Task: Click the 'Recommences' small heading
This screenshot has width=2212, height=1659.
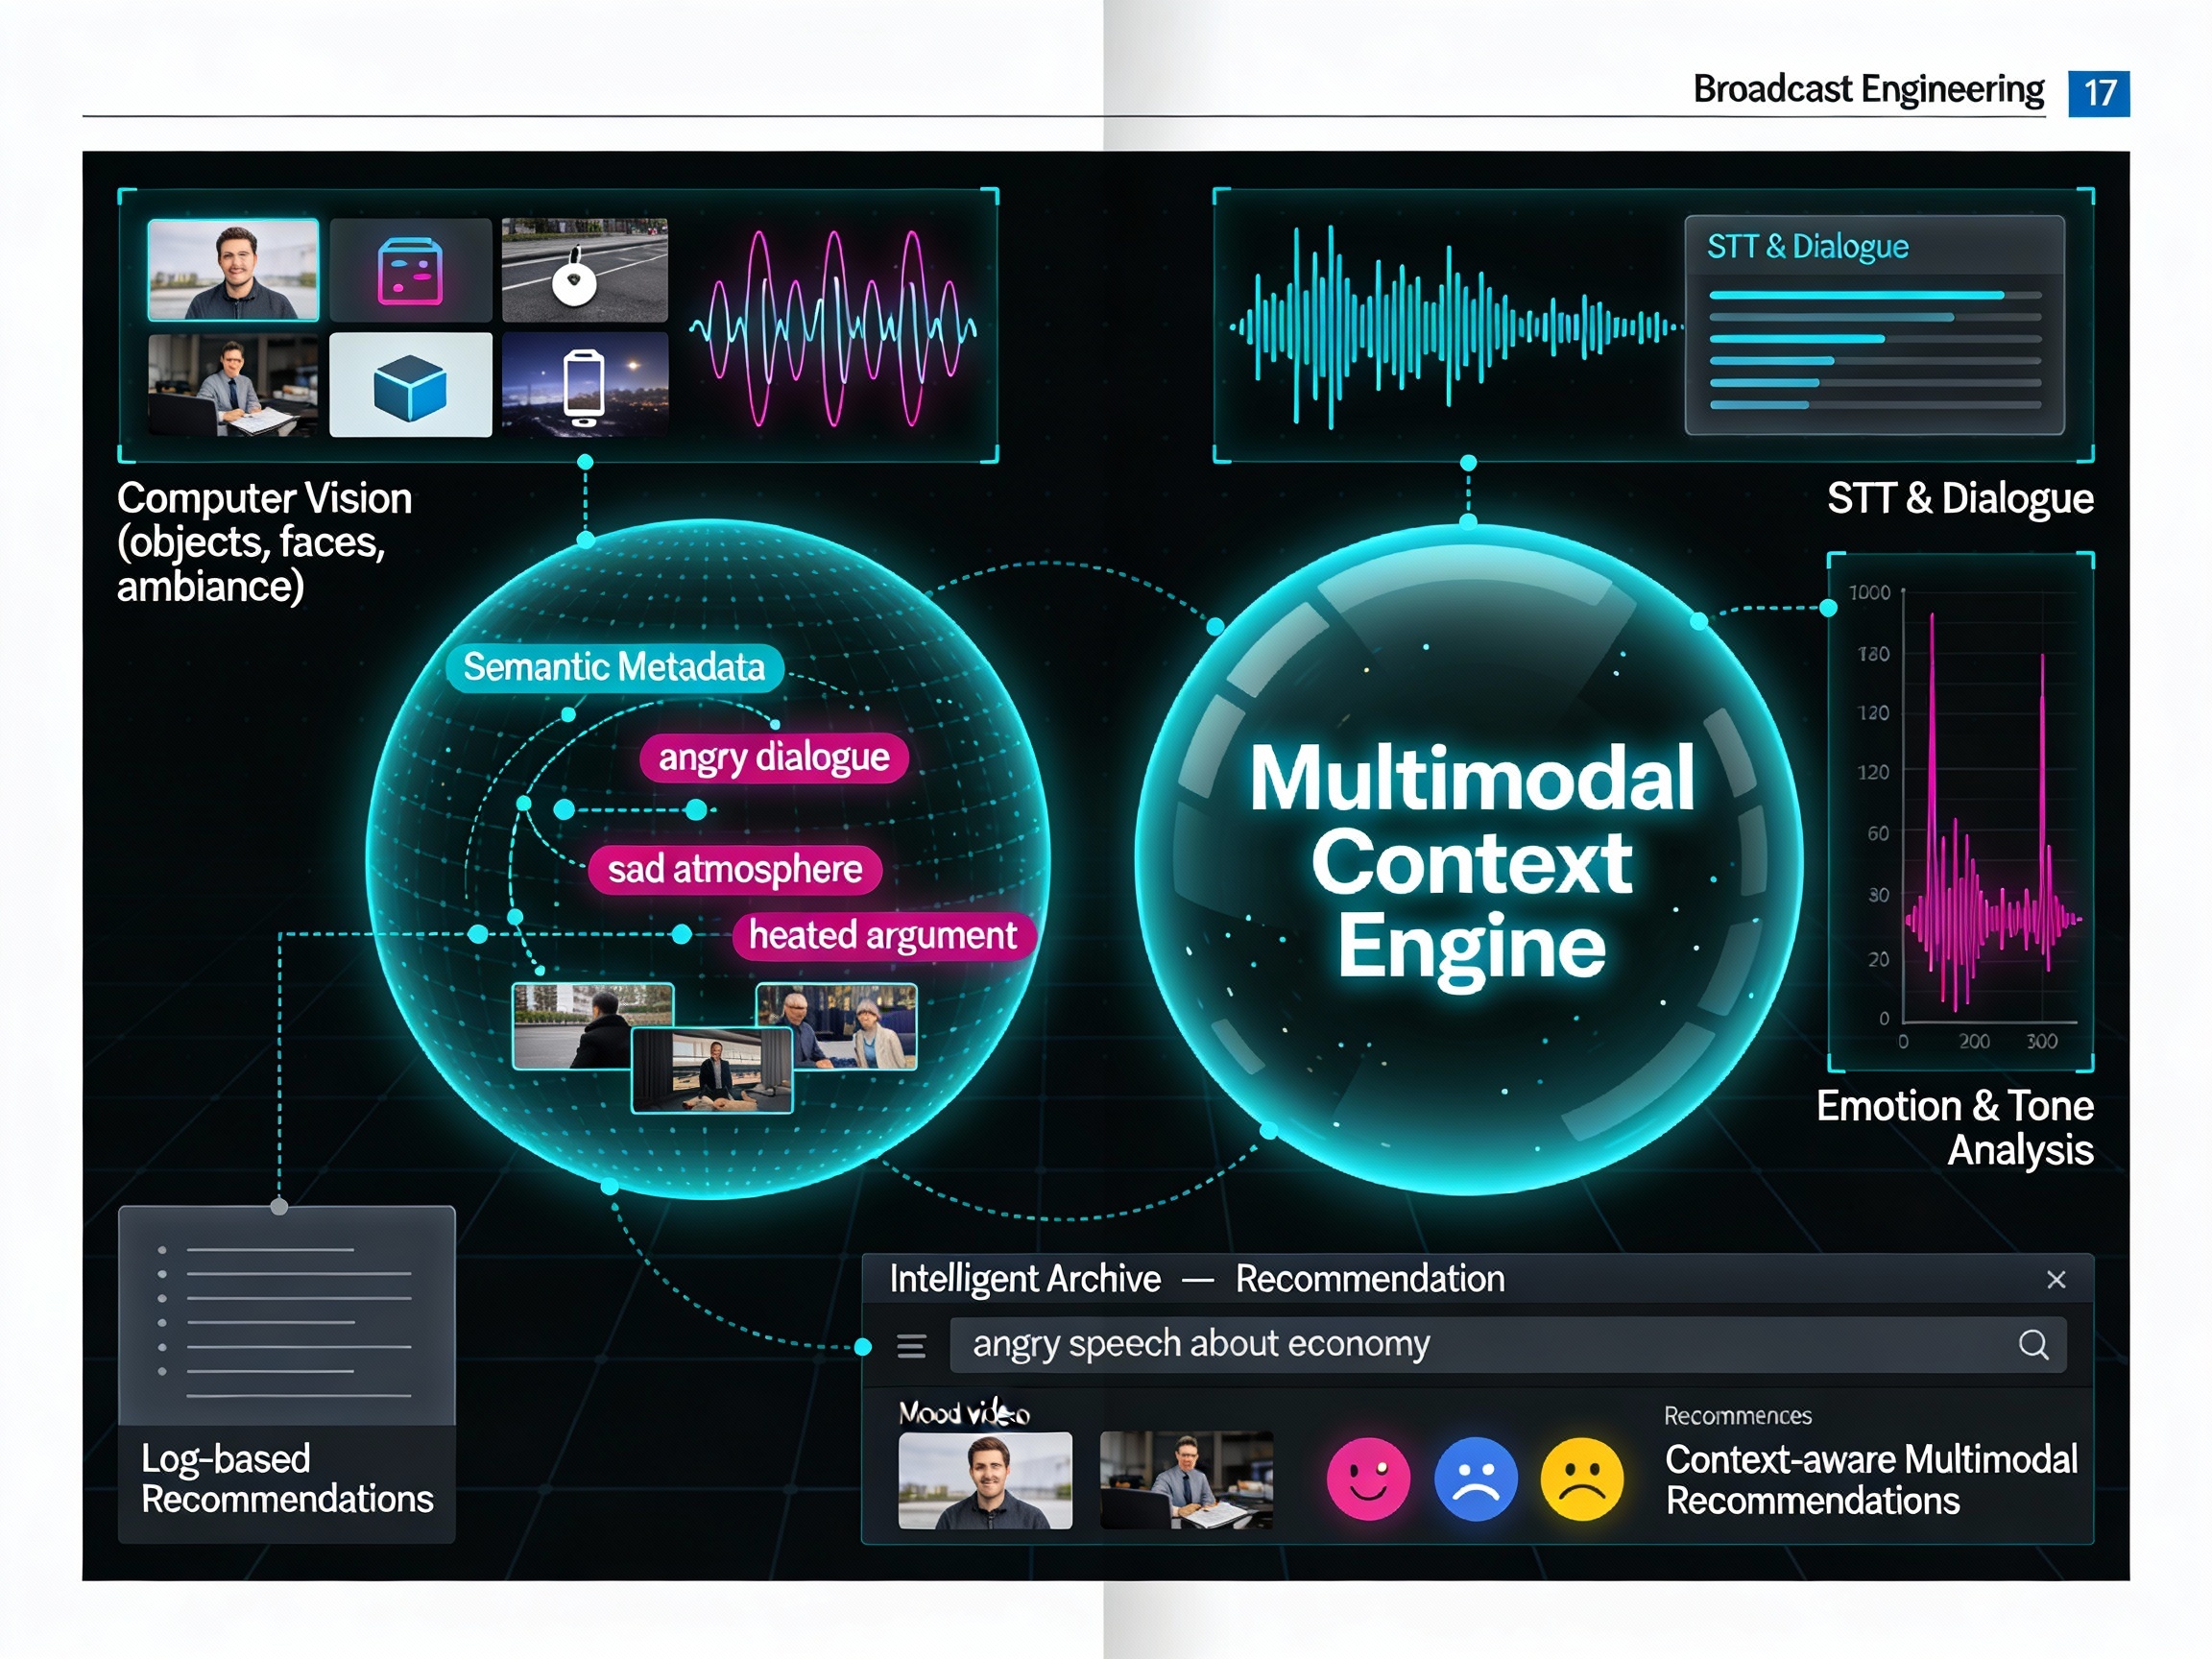Action: pyautogui.click(x=1738, y=1415)
